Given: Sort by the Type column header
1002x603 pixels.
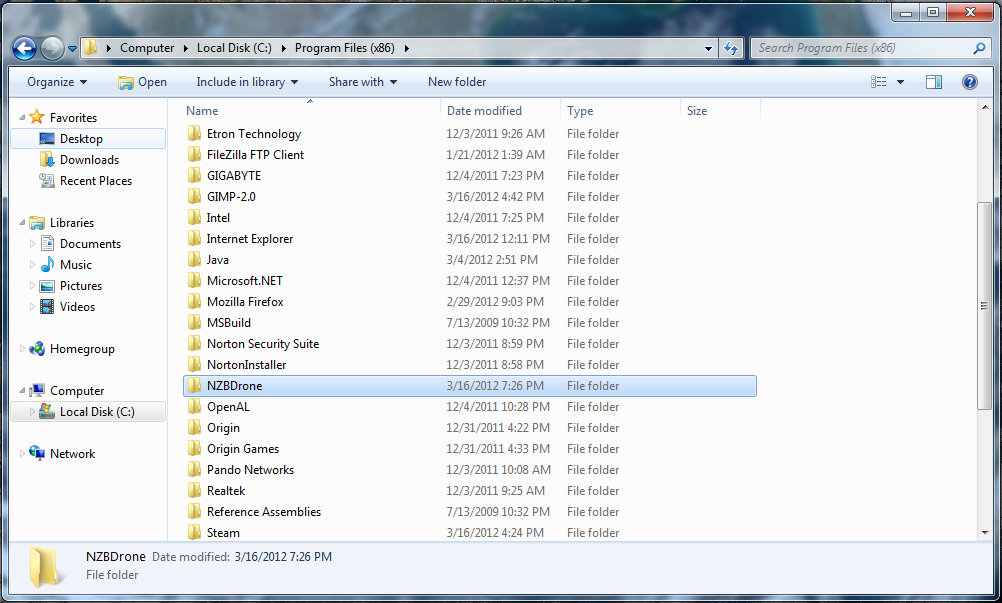Looking at the screenshot, I should (x=620, y=111).
